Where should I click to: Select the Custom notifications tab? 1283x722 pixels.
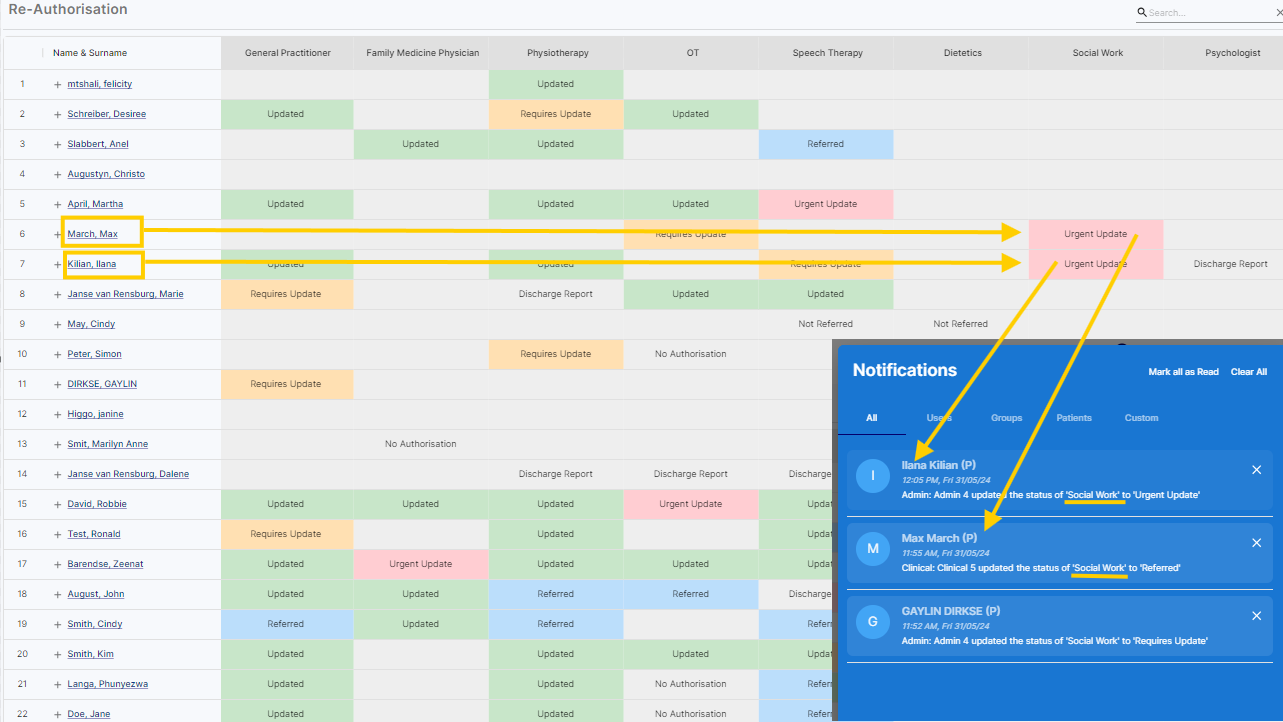pos(1141,418)
